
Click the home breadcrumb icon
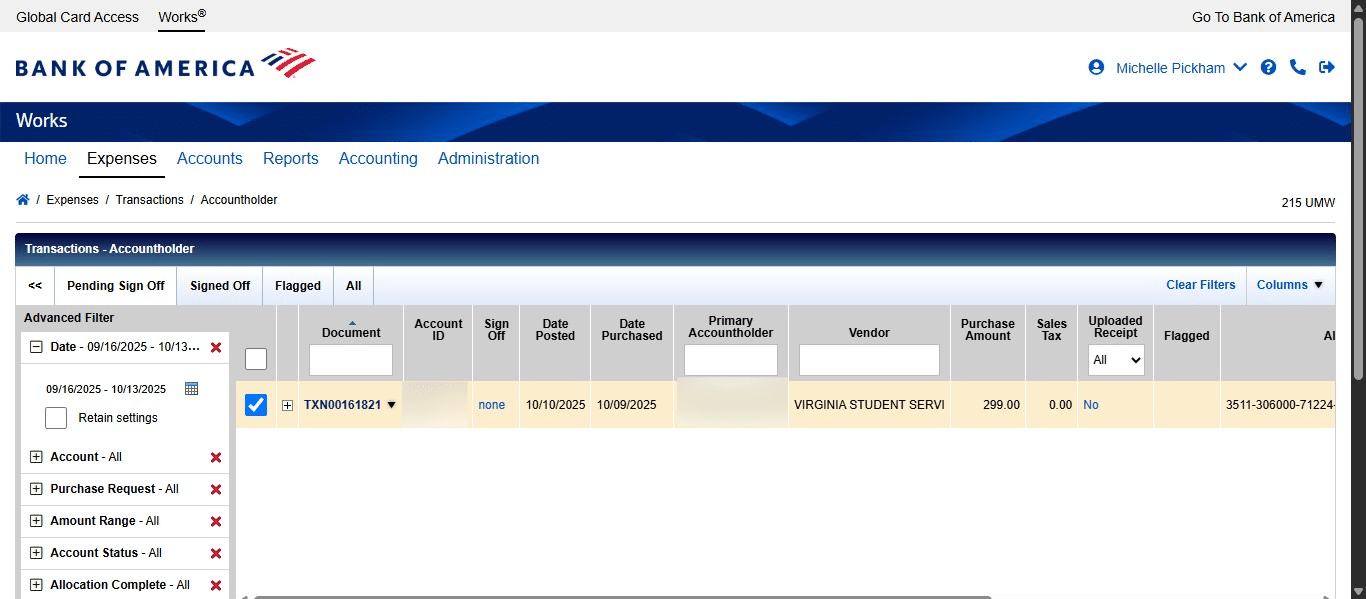[22, 199]
